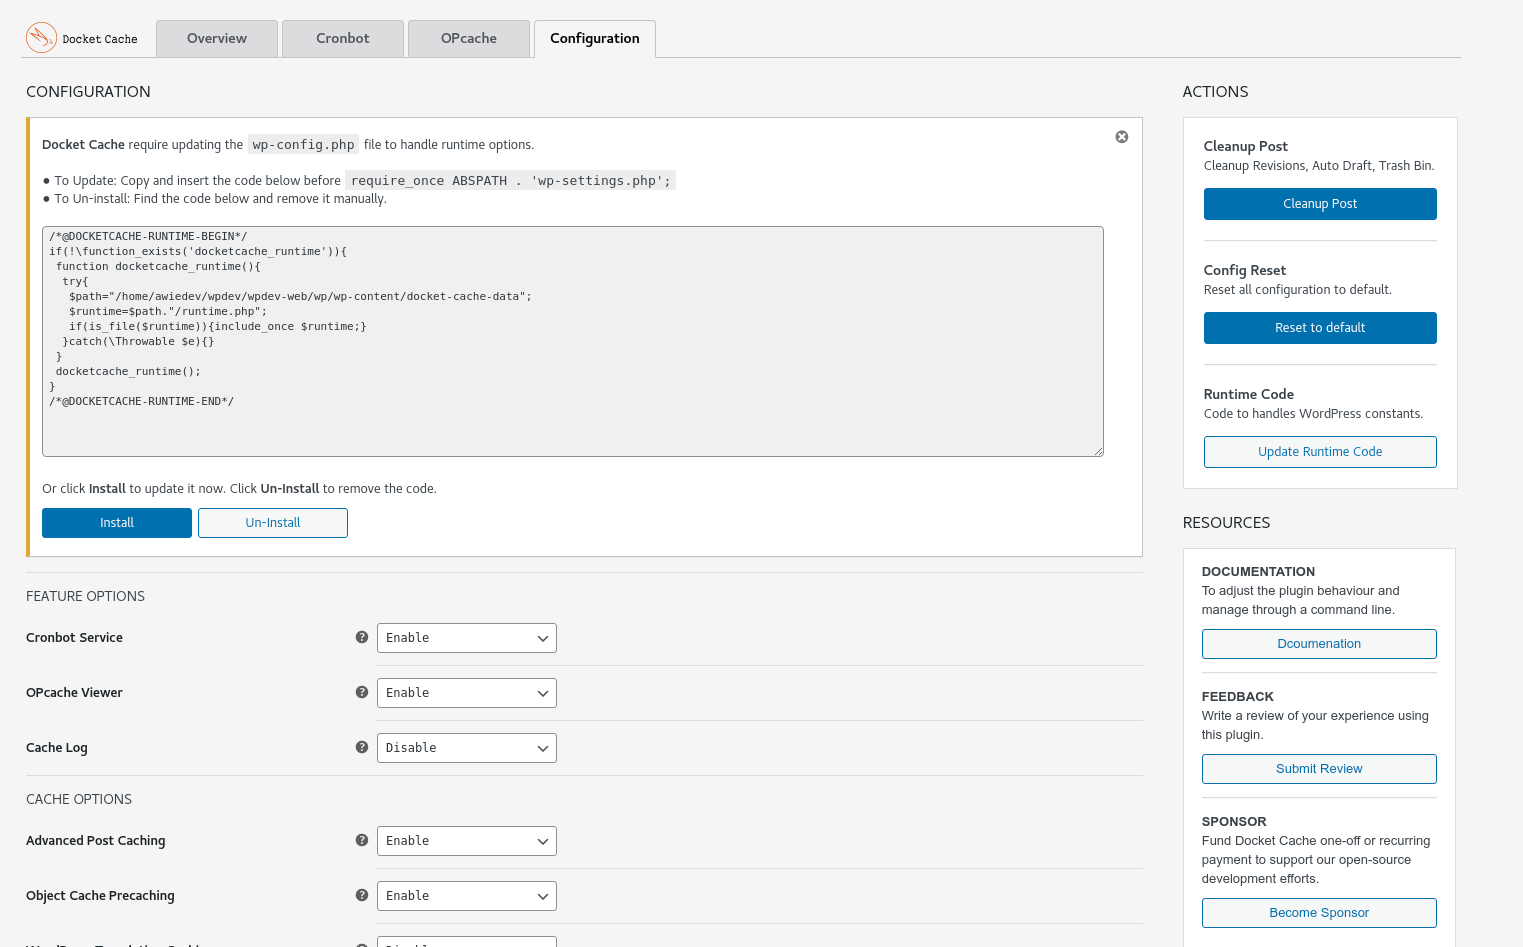Click Un-Install to remove the runtime code
1523x947 pixels.
pyautogui.click(x=272, y=522)
